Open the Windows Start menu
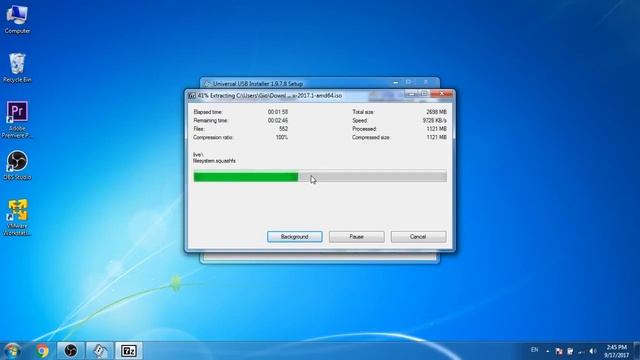Viewport: 640px width, 360px height. click(x=12, y=351)
